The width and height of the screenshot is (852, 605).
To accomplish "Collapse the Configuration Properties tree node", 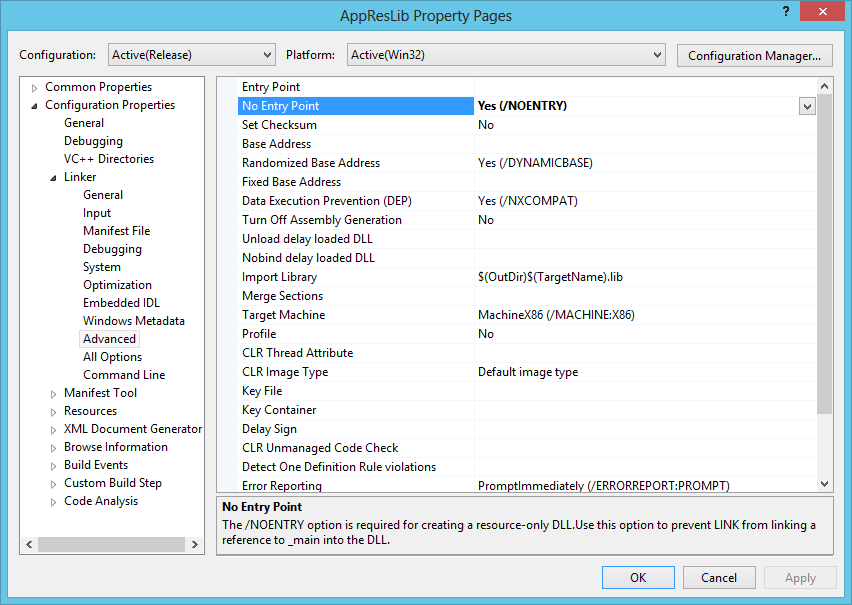I will [34, 105].
